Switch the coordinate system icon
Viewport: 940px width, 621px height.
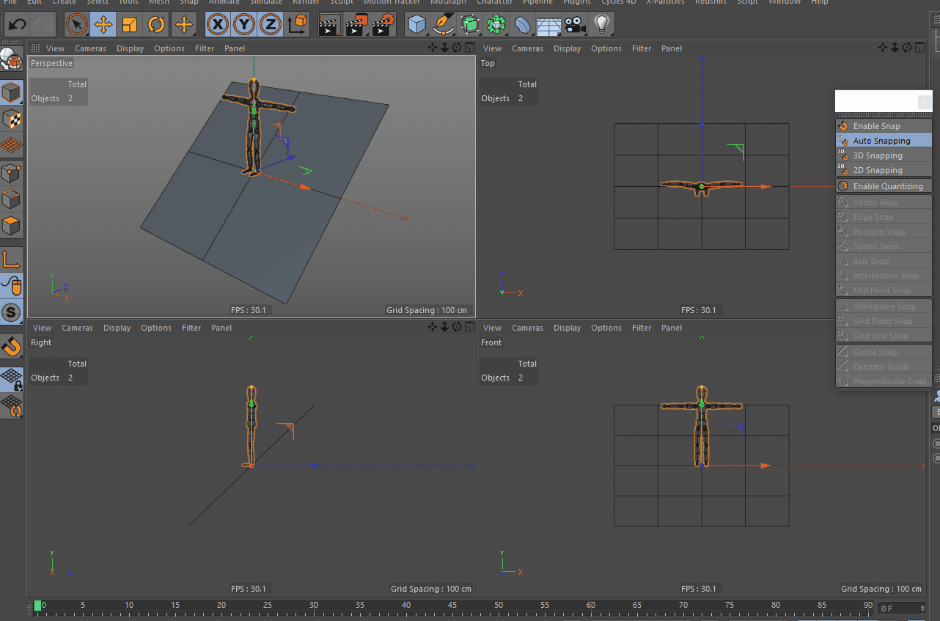(x=297, y=25)
